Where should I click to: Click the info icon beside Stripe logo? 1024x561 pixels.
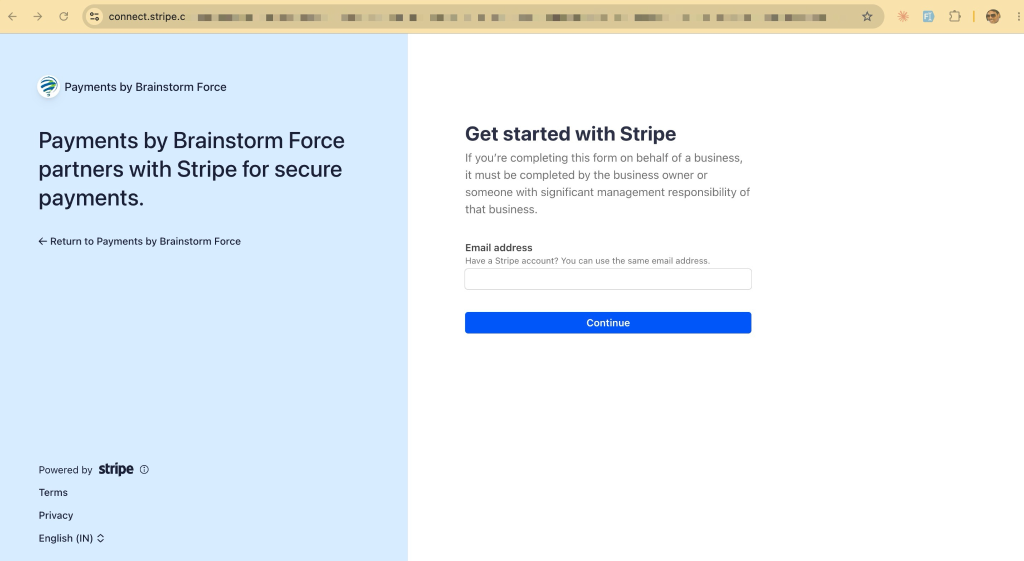[144, 470]
